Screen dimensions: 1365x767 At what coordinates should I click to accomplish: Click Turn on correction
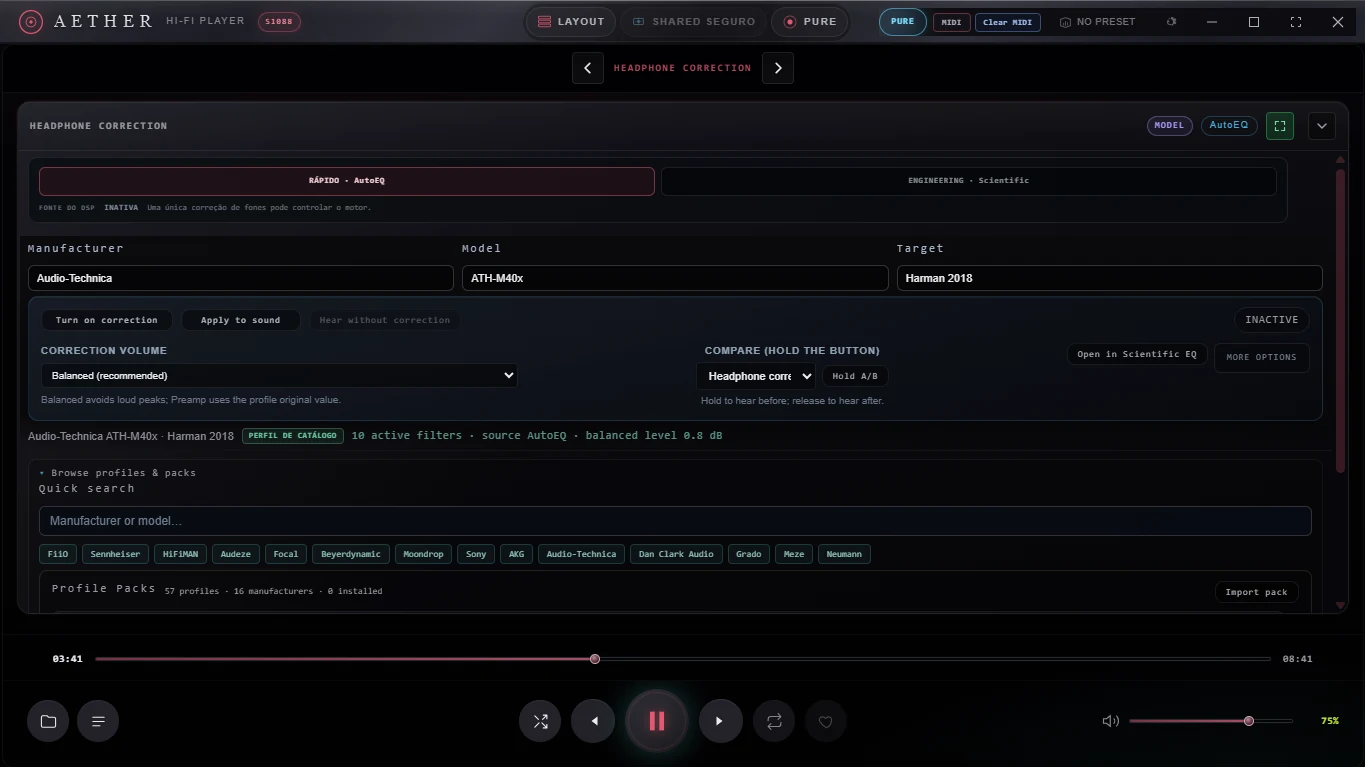(x=107, y=320)
